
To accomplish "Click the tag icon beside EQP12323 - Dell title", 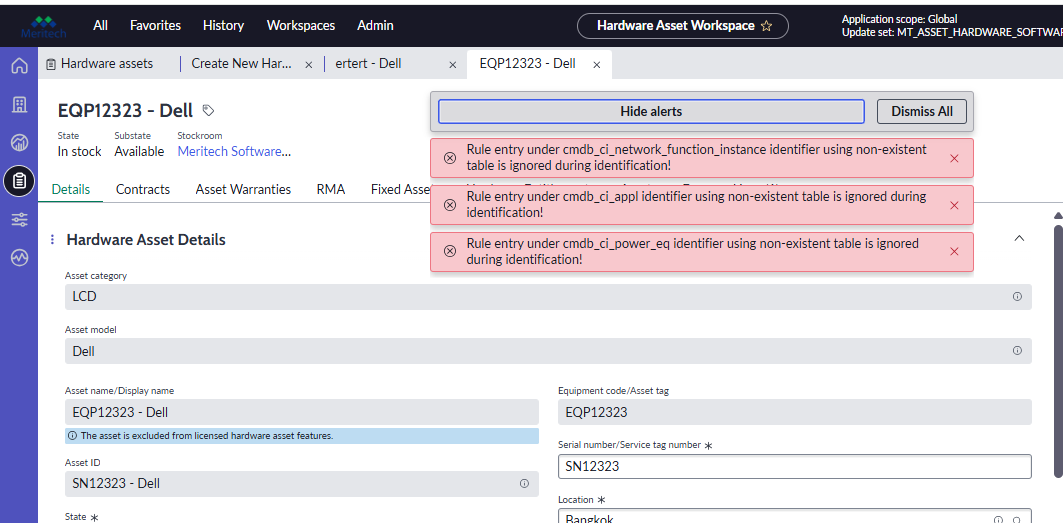I will [209, 110].
